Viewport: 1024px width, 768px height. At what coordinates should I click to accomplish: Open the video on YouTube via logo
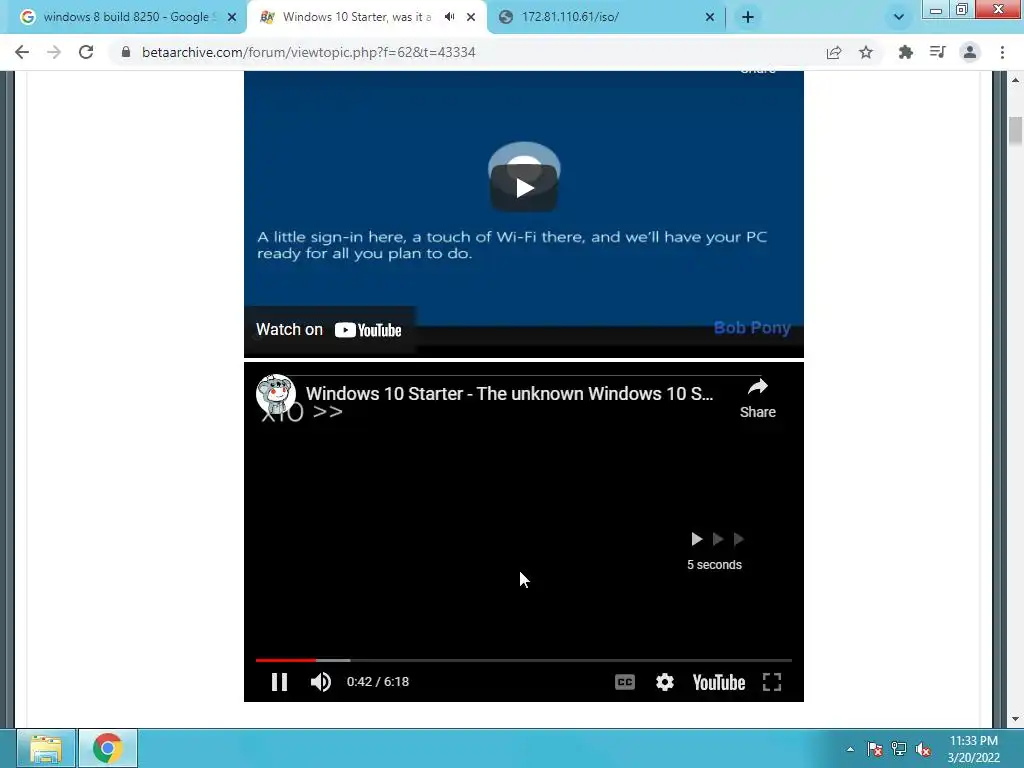pos(718,682)
